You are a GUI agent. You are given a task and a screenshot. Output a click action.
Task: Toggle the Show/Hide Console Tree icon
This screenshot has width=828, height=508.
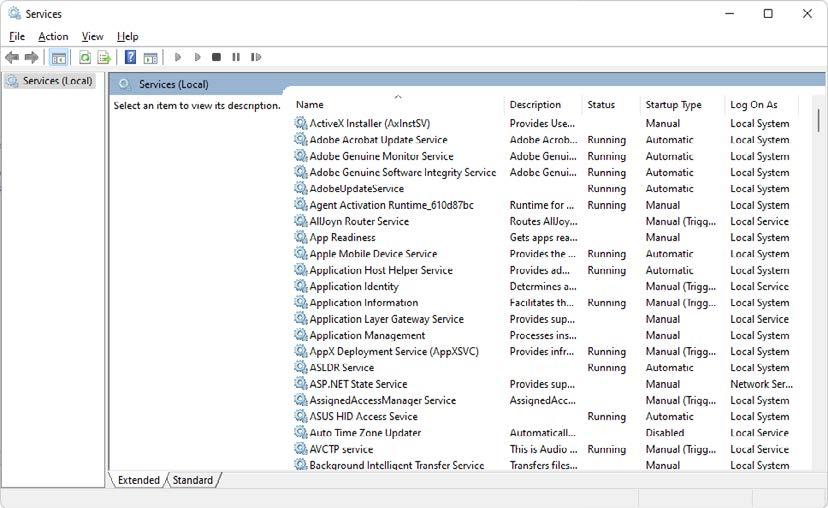tap(59, 57)
